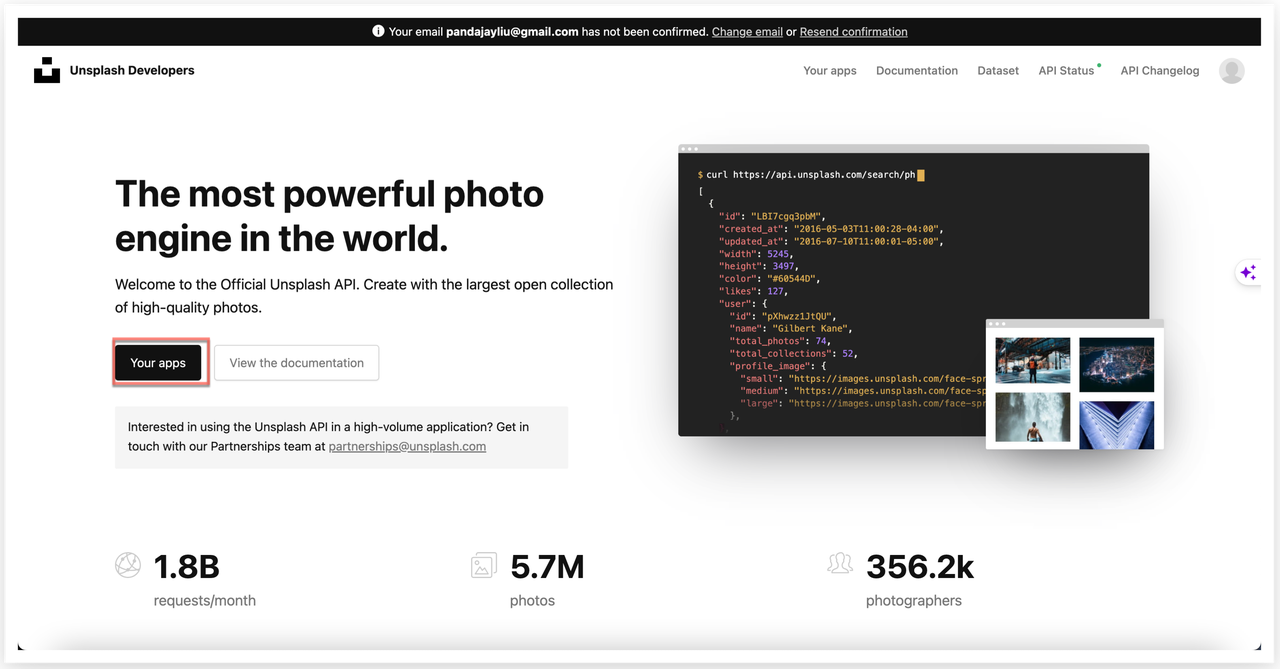Select the blue architecture photo thumbnail
The width and height of the screenshot is (1280, 669).
pyautogui.click(x=1117, y=424)
